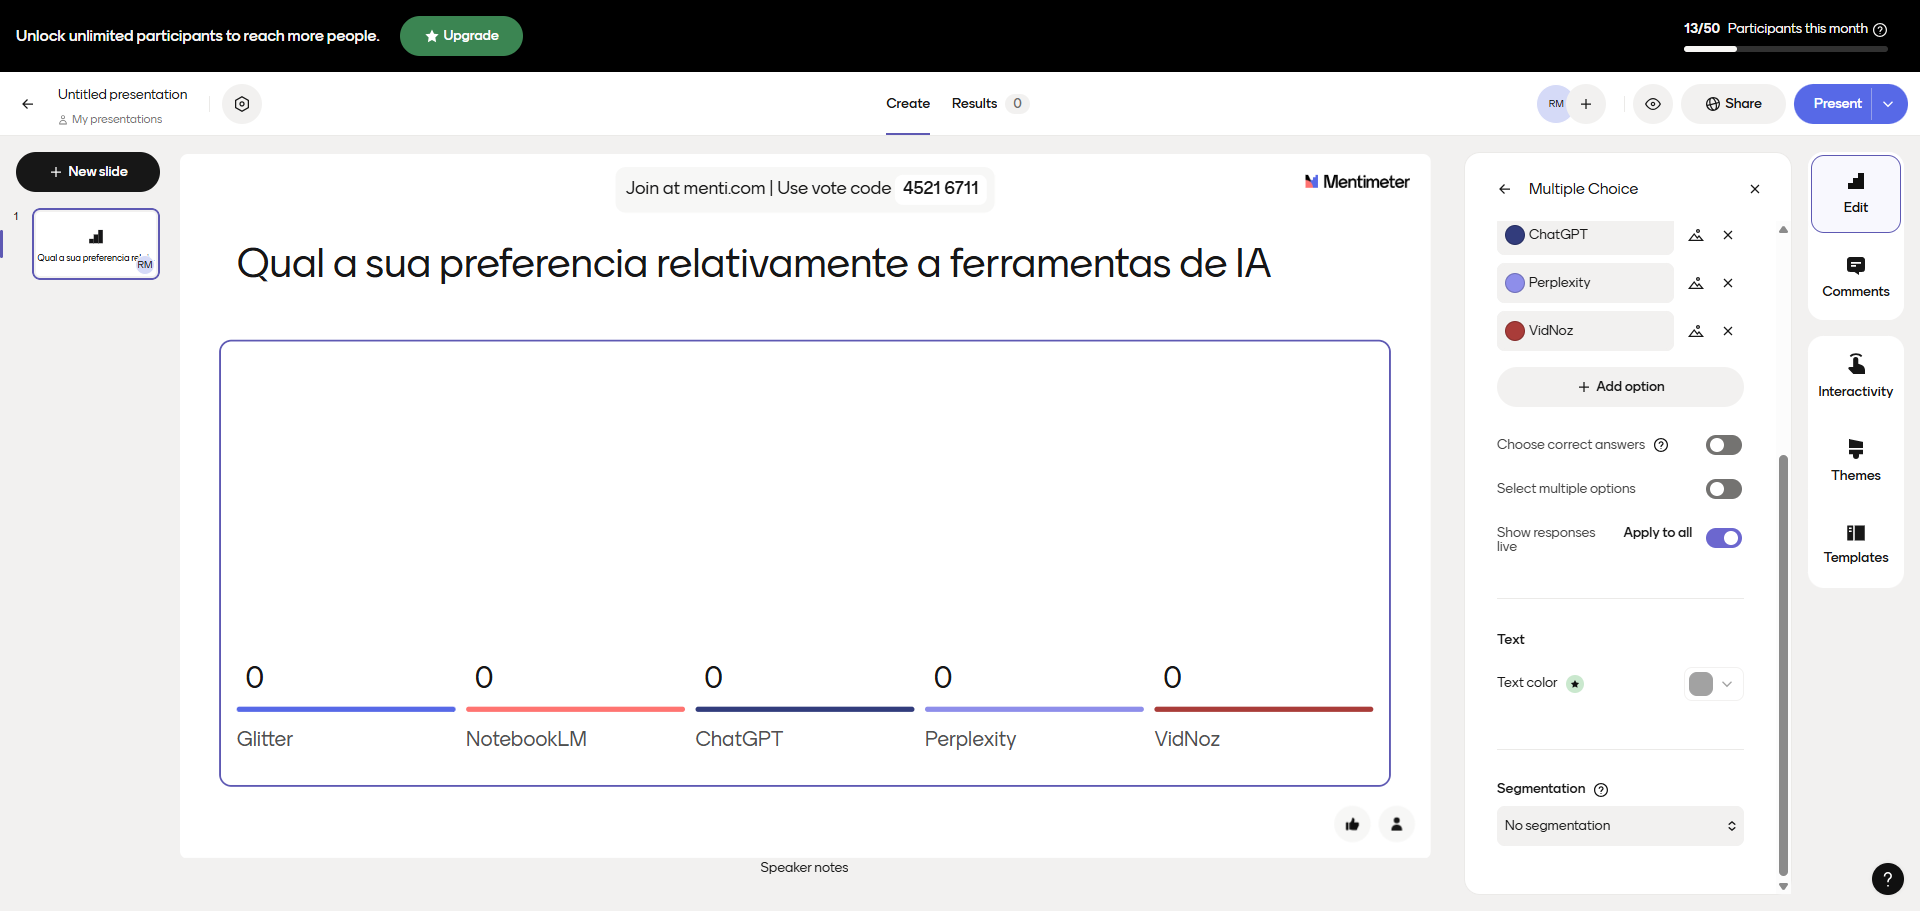Open My presentations link
1920x911 pixels.
tap(110, 120)
